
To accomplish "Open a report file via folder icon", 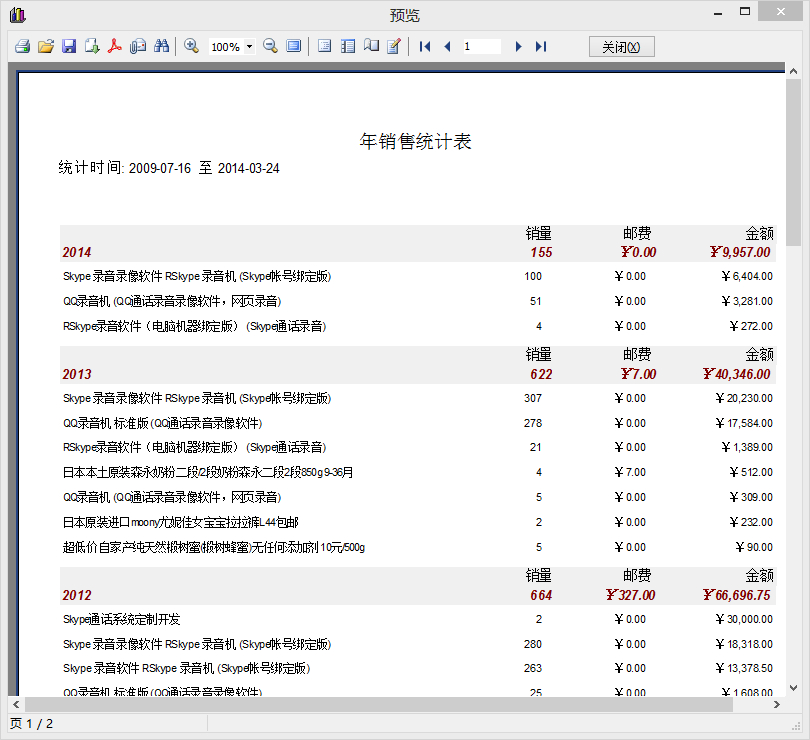I will (45, 47).
